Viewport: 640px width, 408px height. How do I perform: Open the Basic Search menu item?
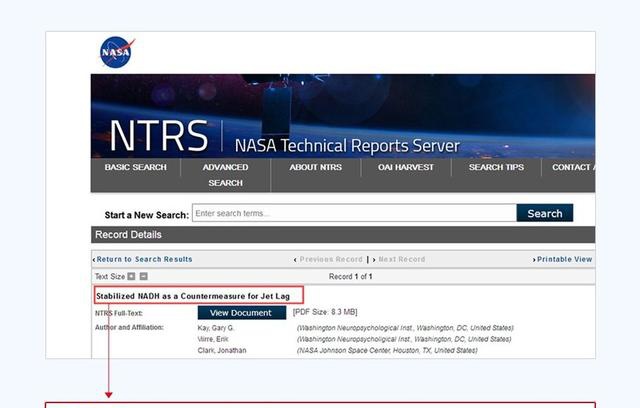pyautogui.click(x=136, y=167)
